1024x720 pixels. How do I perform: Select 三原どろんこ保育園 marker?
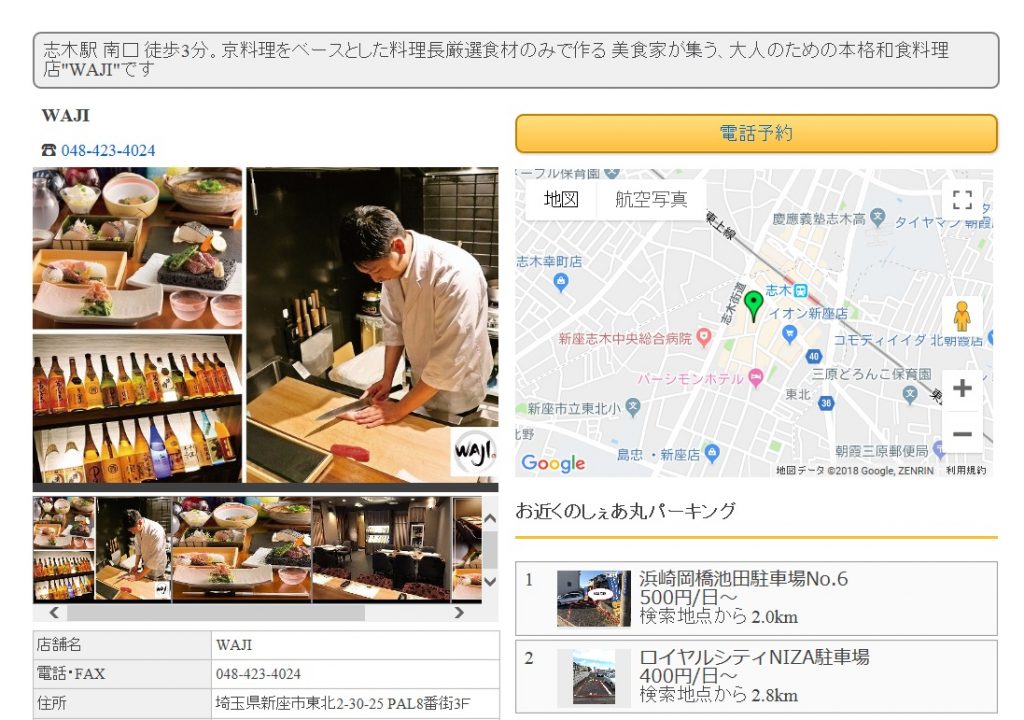[x=909, y=394]
